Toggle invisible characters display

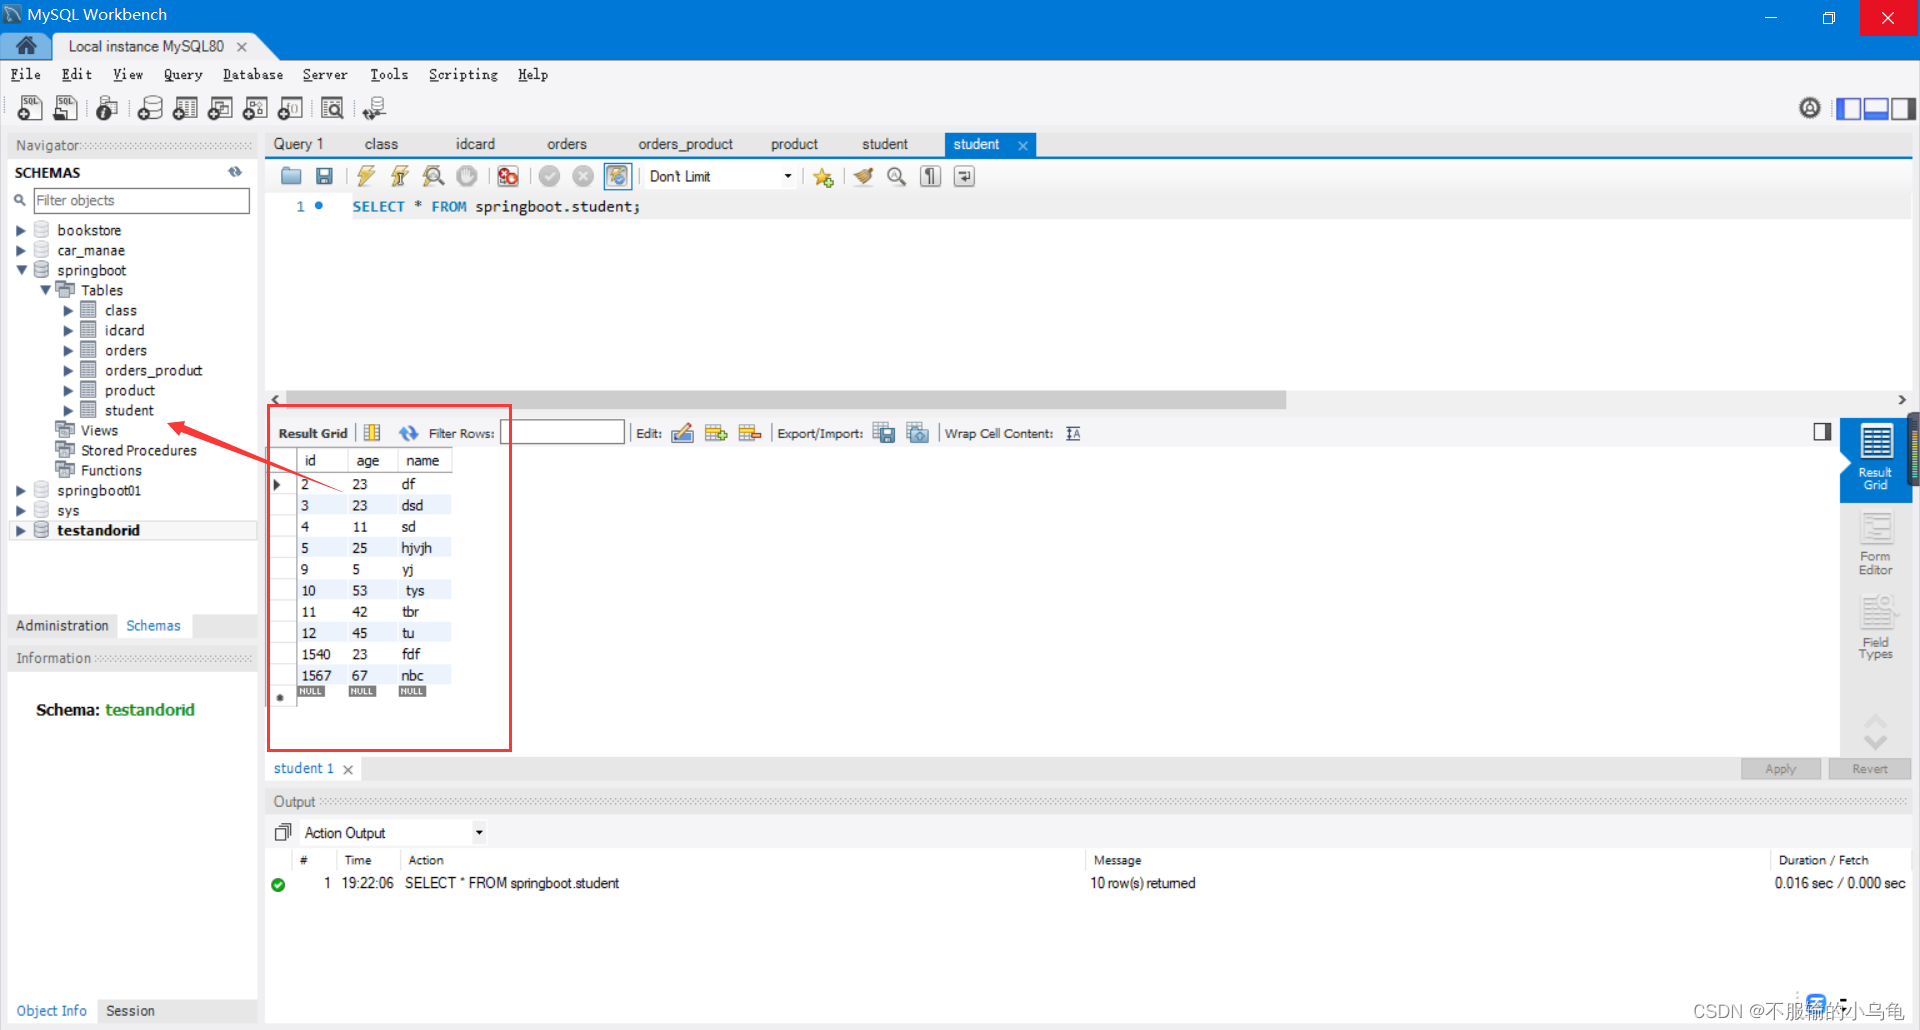(931, 177)
